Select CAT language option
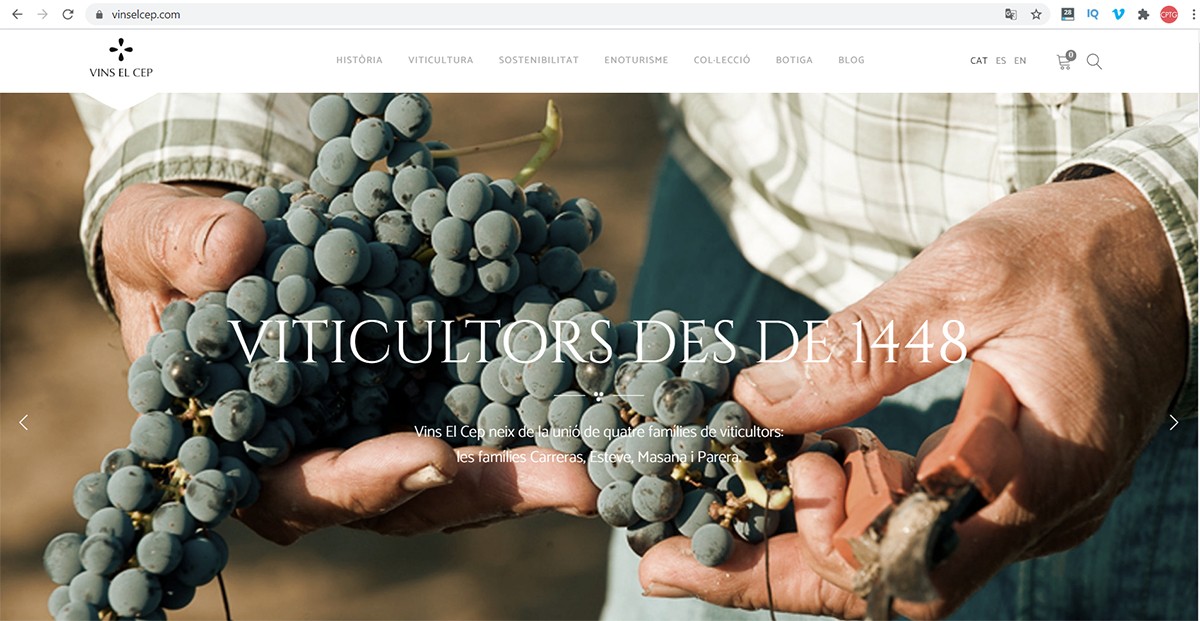 coord(979,61)
